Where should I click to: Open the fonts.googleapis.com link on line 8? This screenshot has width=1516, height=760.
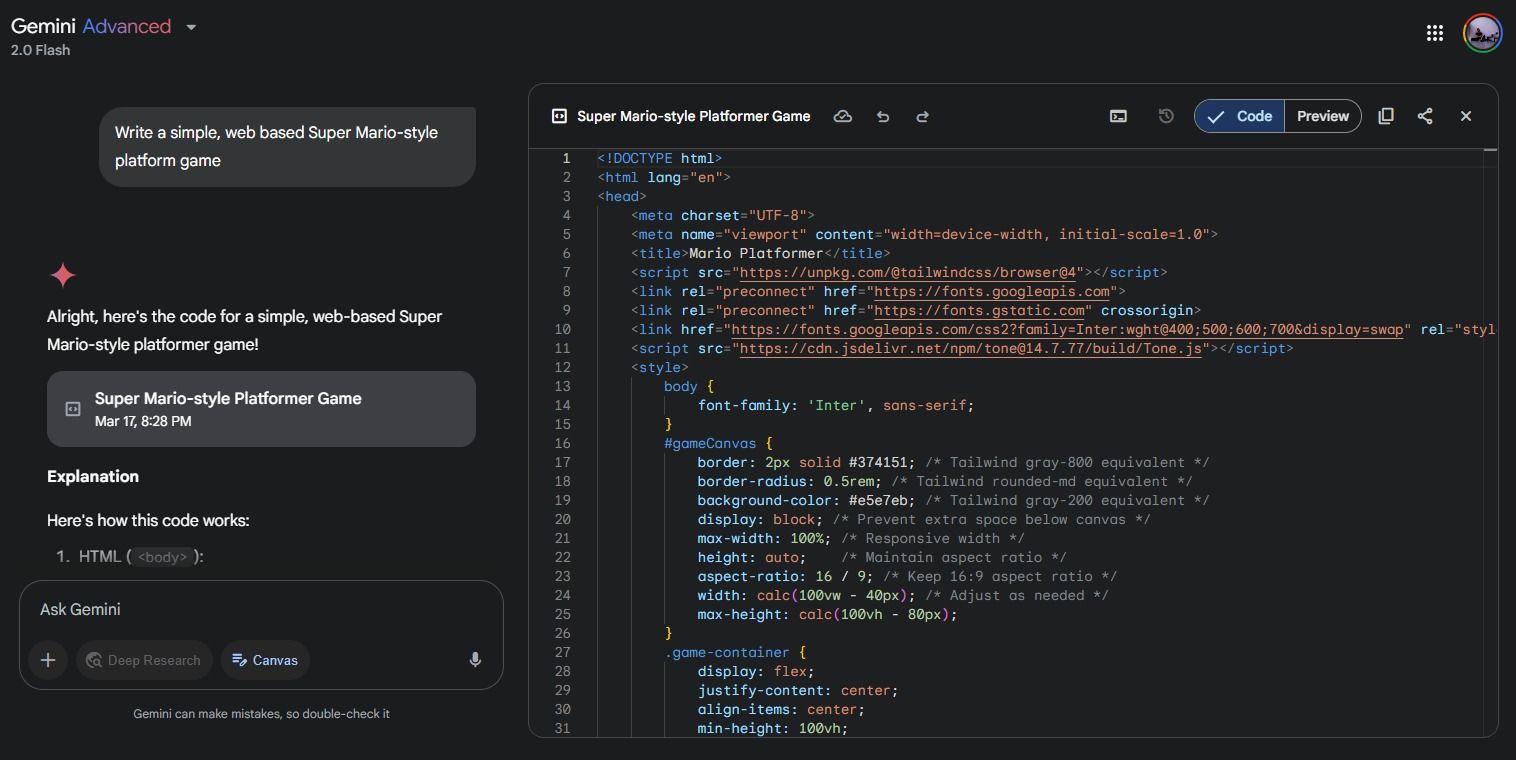pyautogui.click(x=992, y=291)
